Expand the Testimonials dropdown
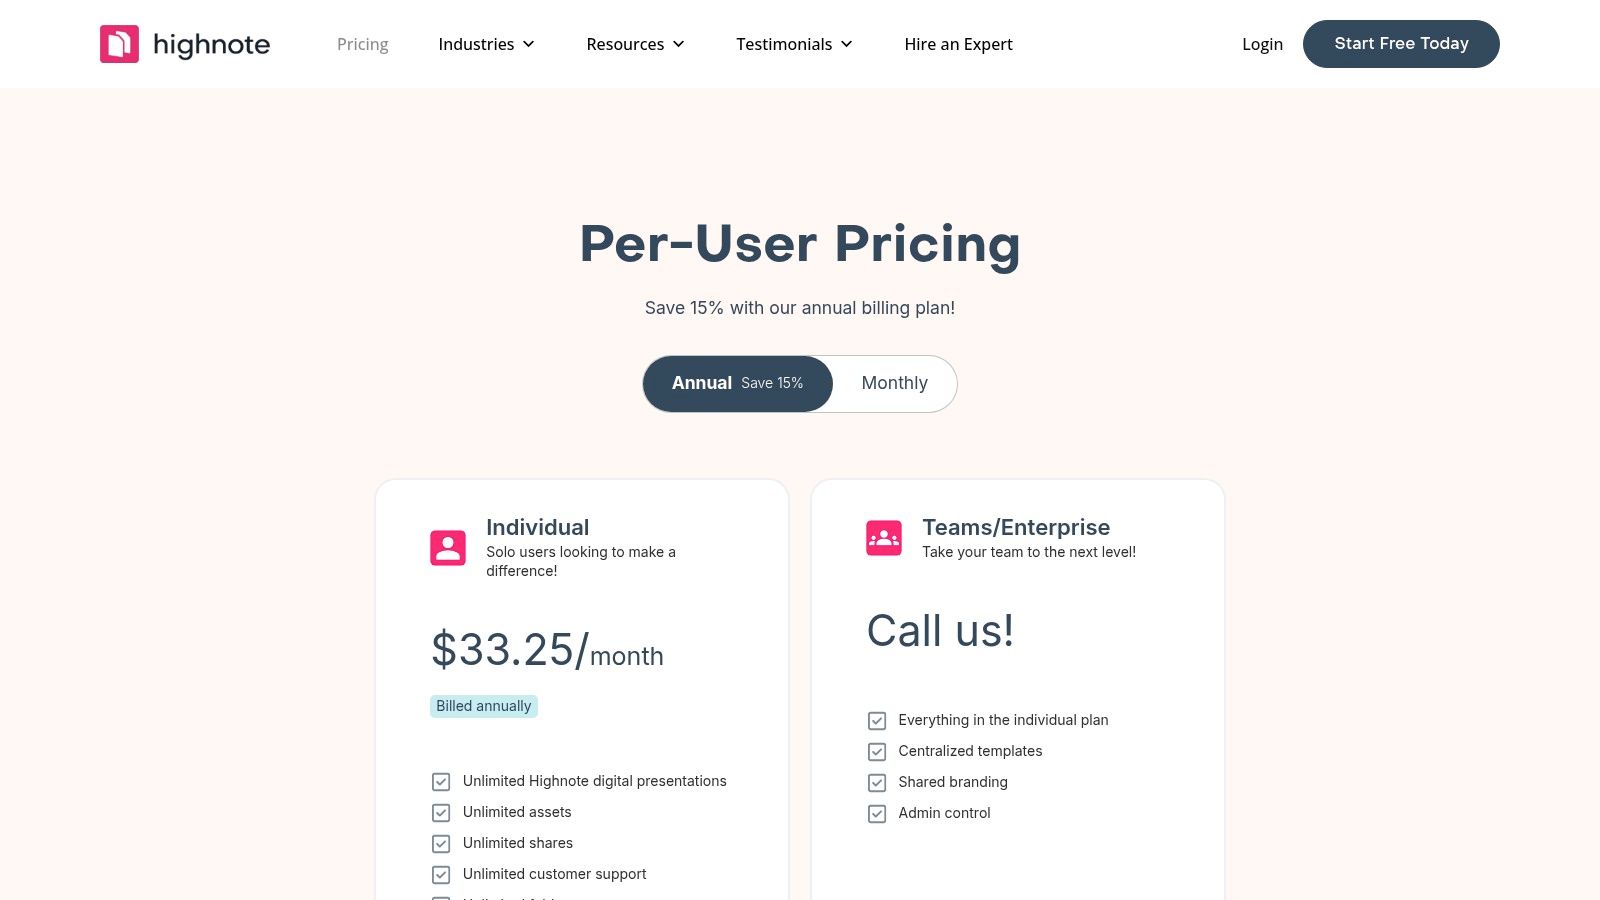1600x900 pixels. tap(794, 44)
